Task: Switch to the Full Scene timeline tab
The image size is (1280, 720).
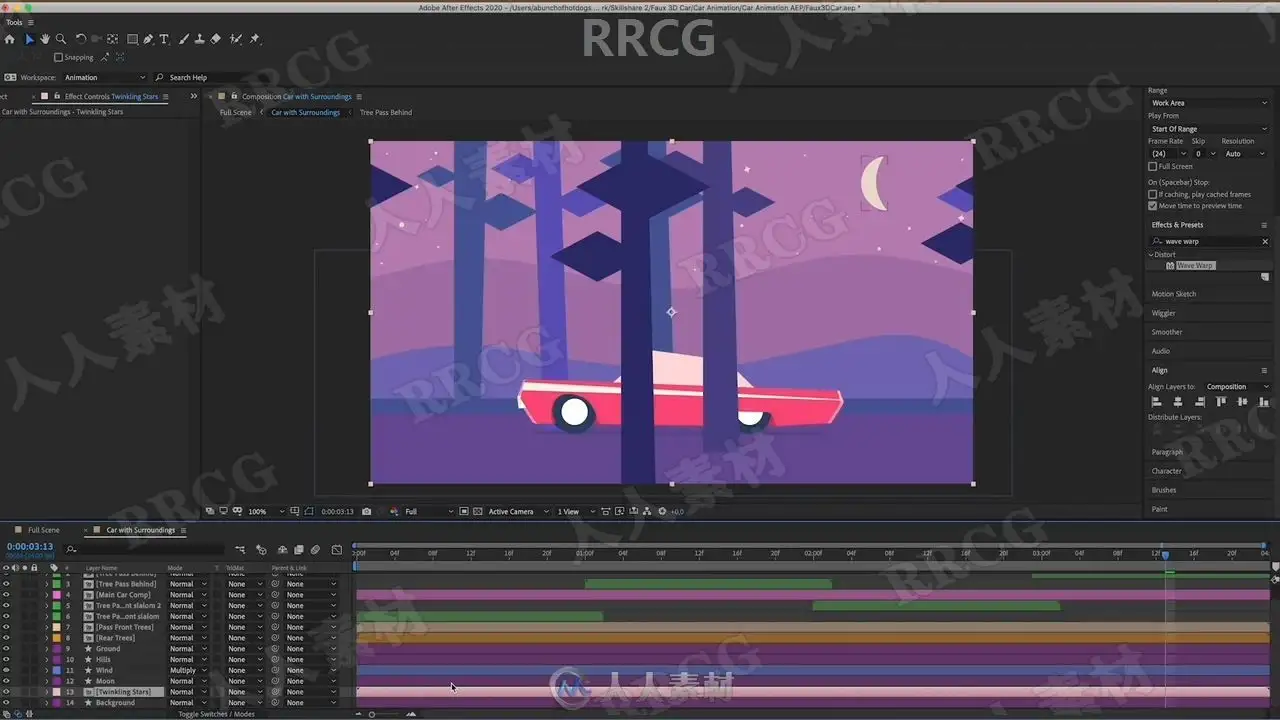Action: coord(43,530)
